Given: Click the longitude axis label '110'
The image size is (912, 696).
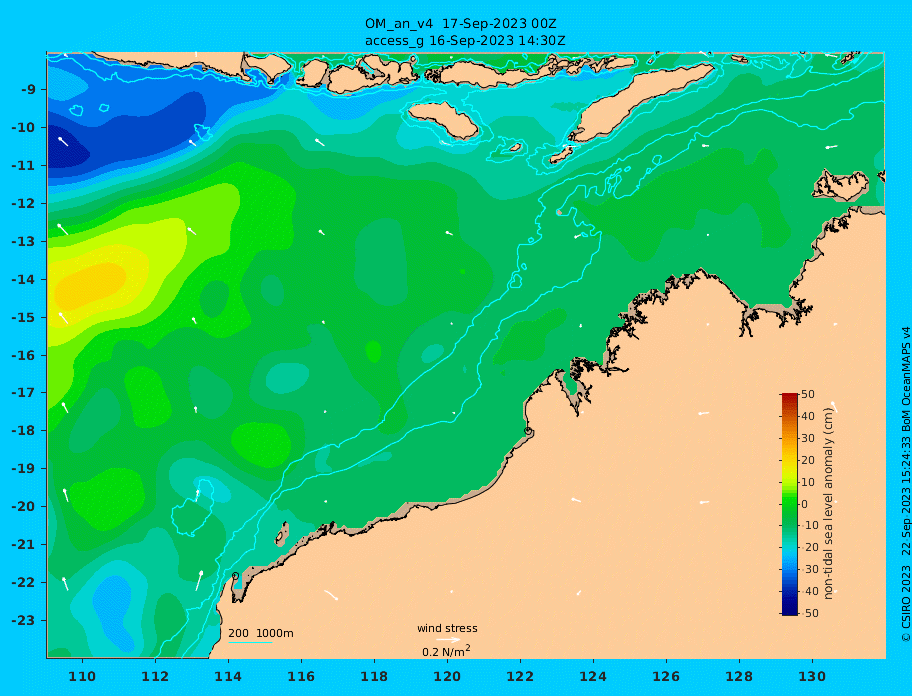Looking at the screenshot, I should click(x=82, y=676).
